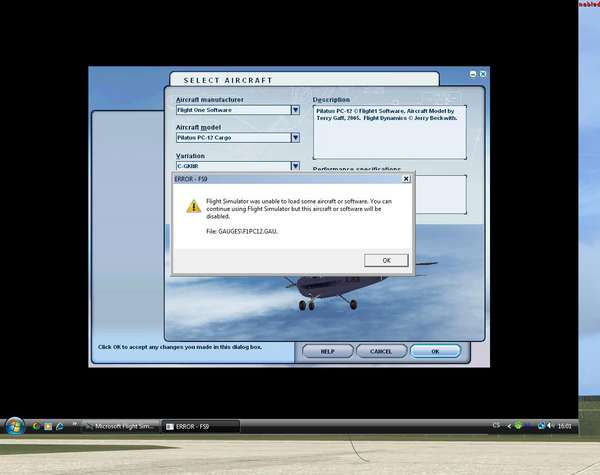Viewport: 600px width, 475px height.
Task: Click the C-GKBR variation field
Action: point(233,166)
